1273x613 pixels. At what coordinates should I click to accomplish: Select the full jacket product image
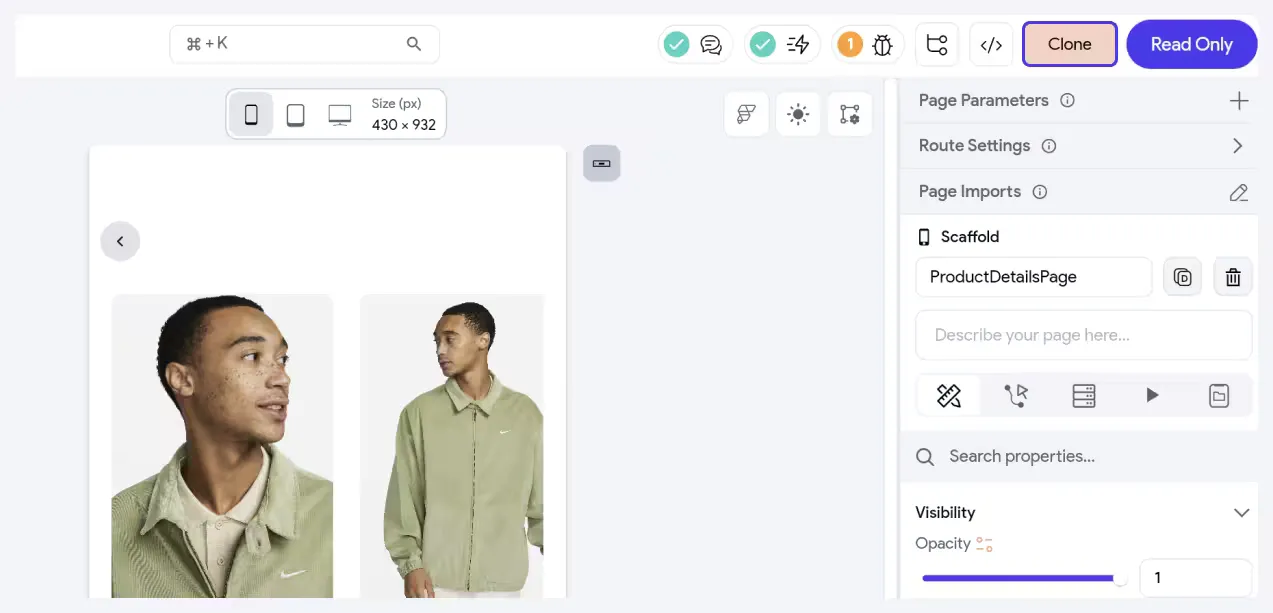[x=452, y=446]
